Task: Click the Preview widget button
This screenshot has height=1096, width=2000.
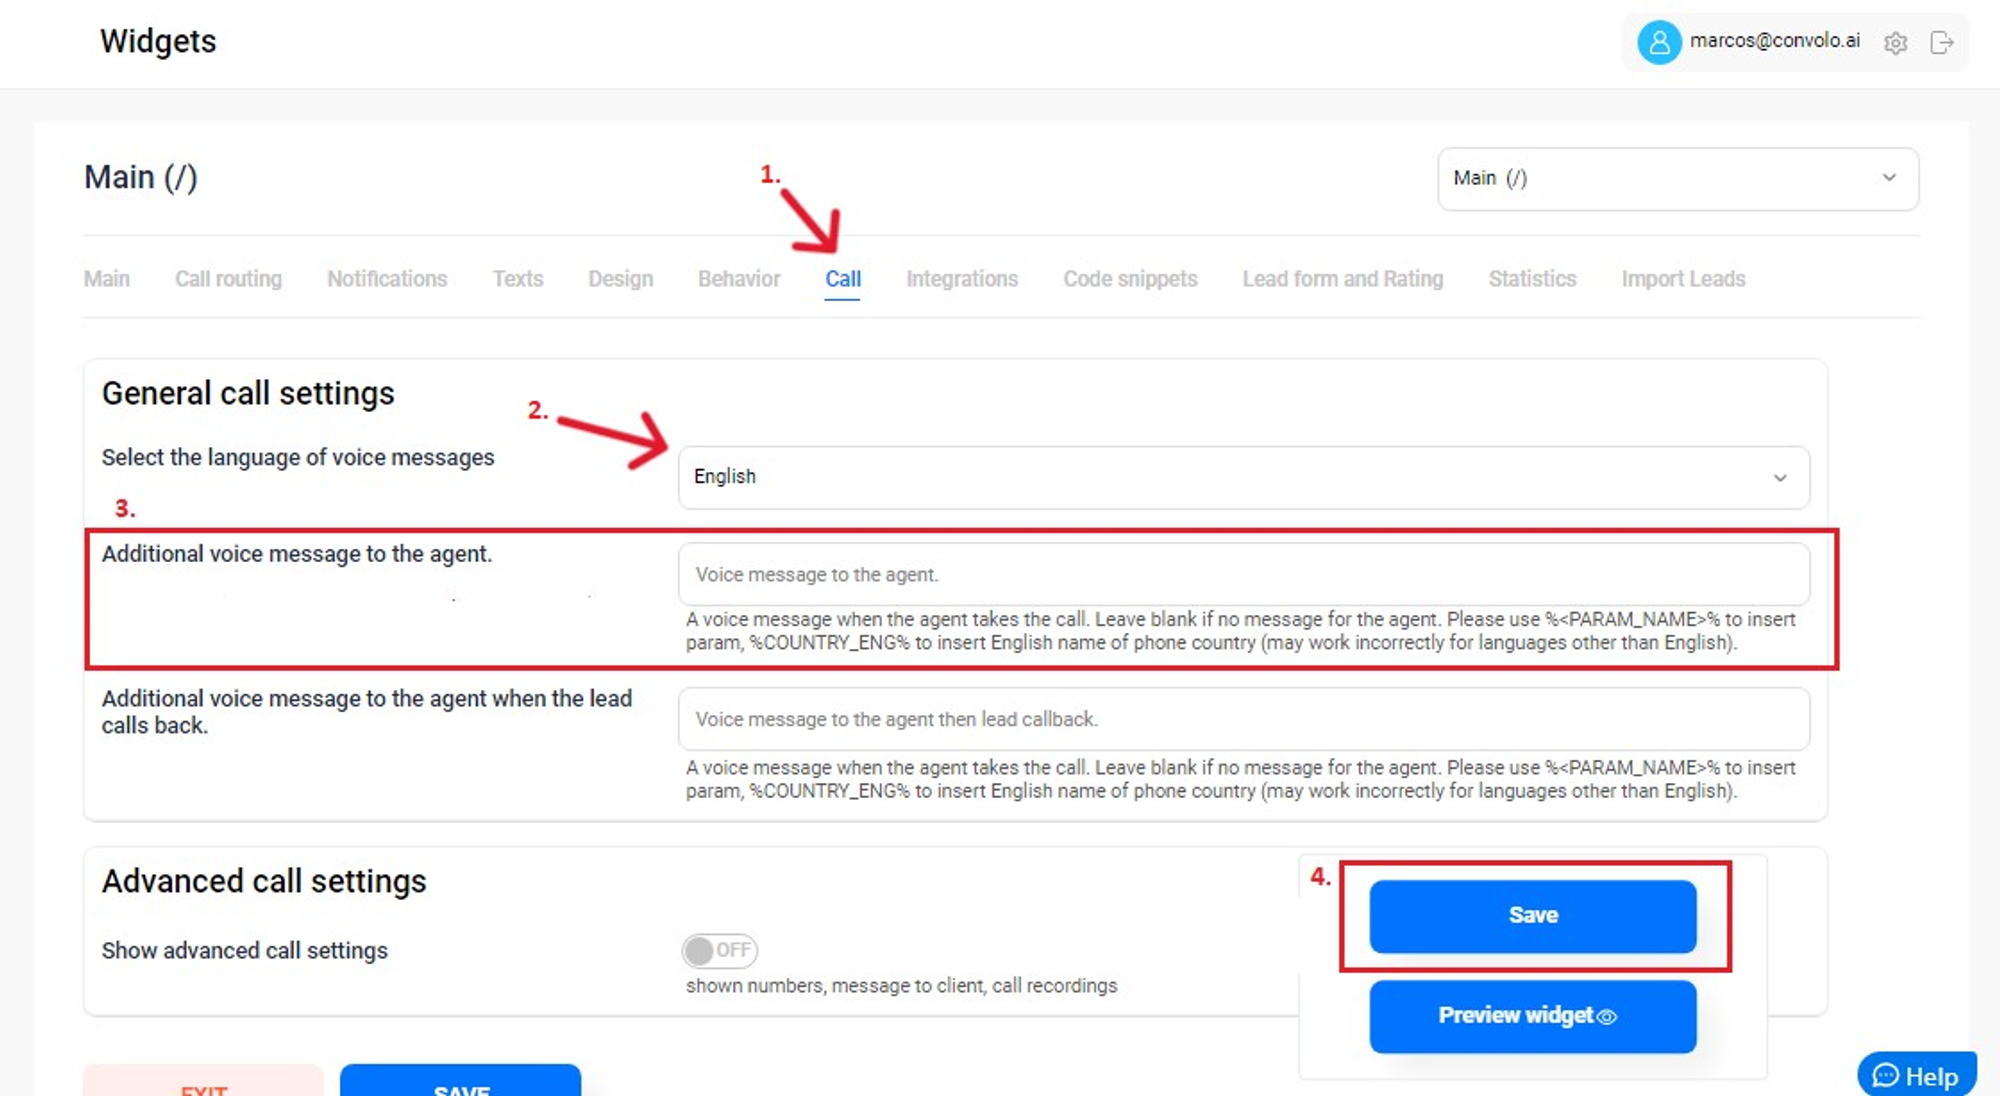Action: (1533, 1016)
